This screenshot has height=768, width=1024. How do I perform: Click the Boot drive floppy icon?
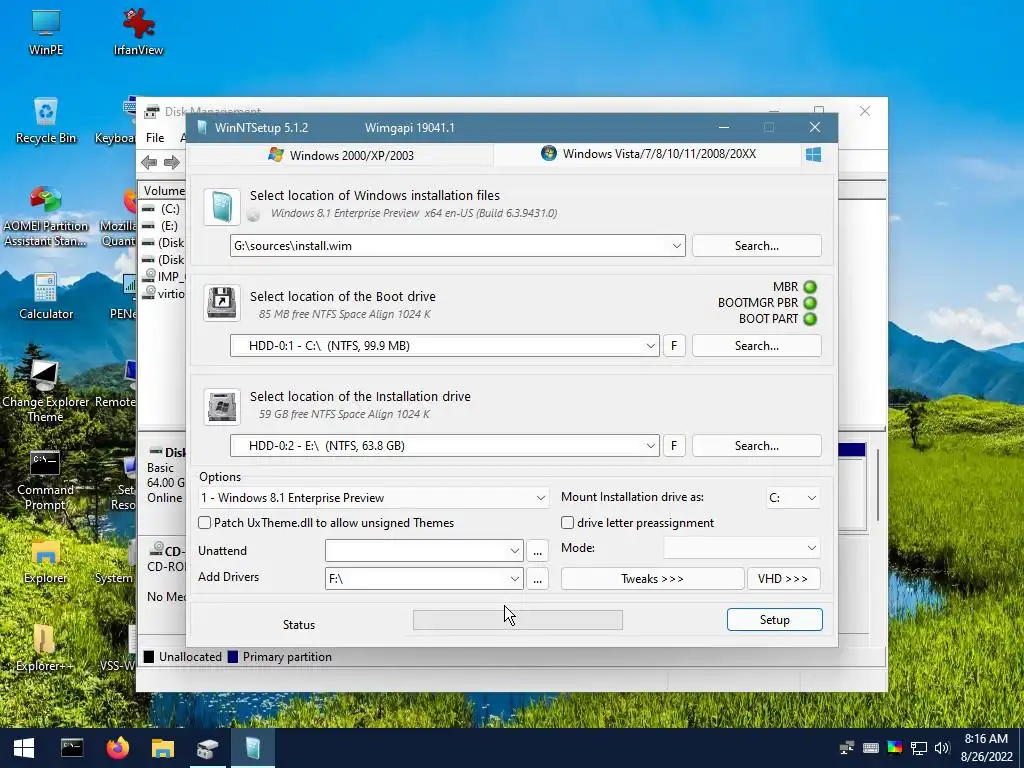(222, 303)
